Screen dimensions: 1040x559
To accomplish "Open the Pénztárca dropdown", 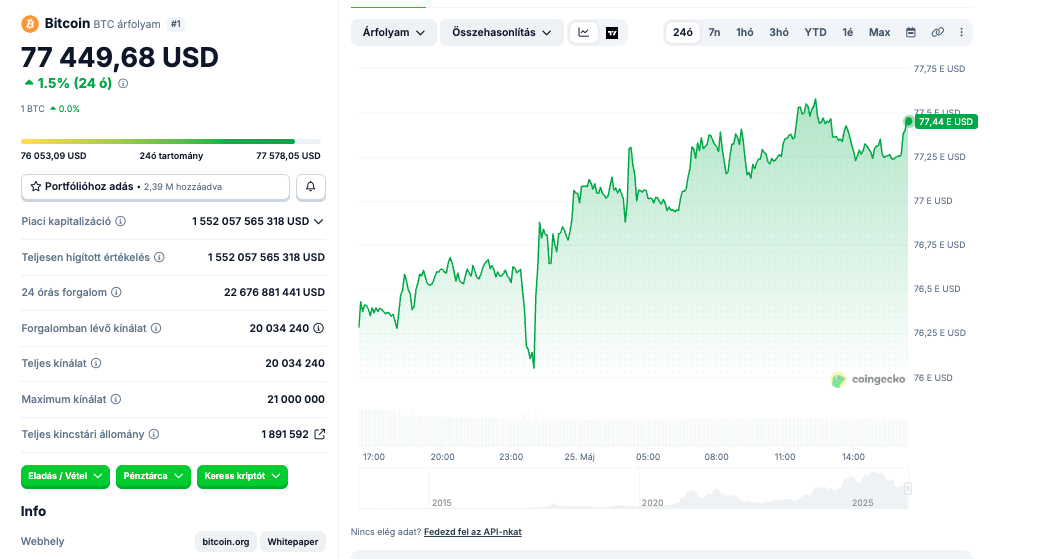I will [x=153, y=476].
